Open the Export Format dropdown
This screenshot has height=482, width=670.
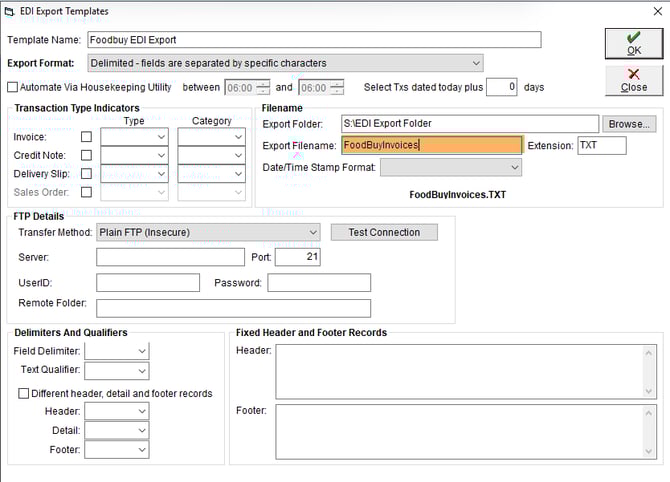tap(285, 63)
